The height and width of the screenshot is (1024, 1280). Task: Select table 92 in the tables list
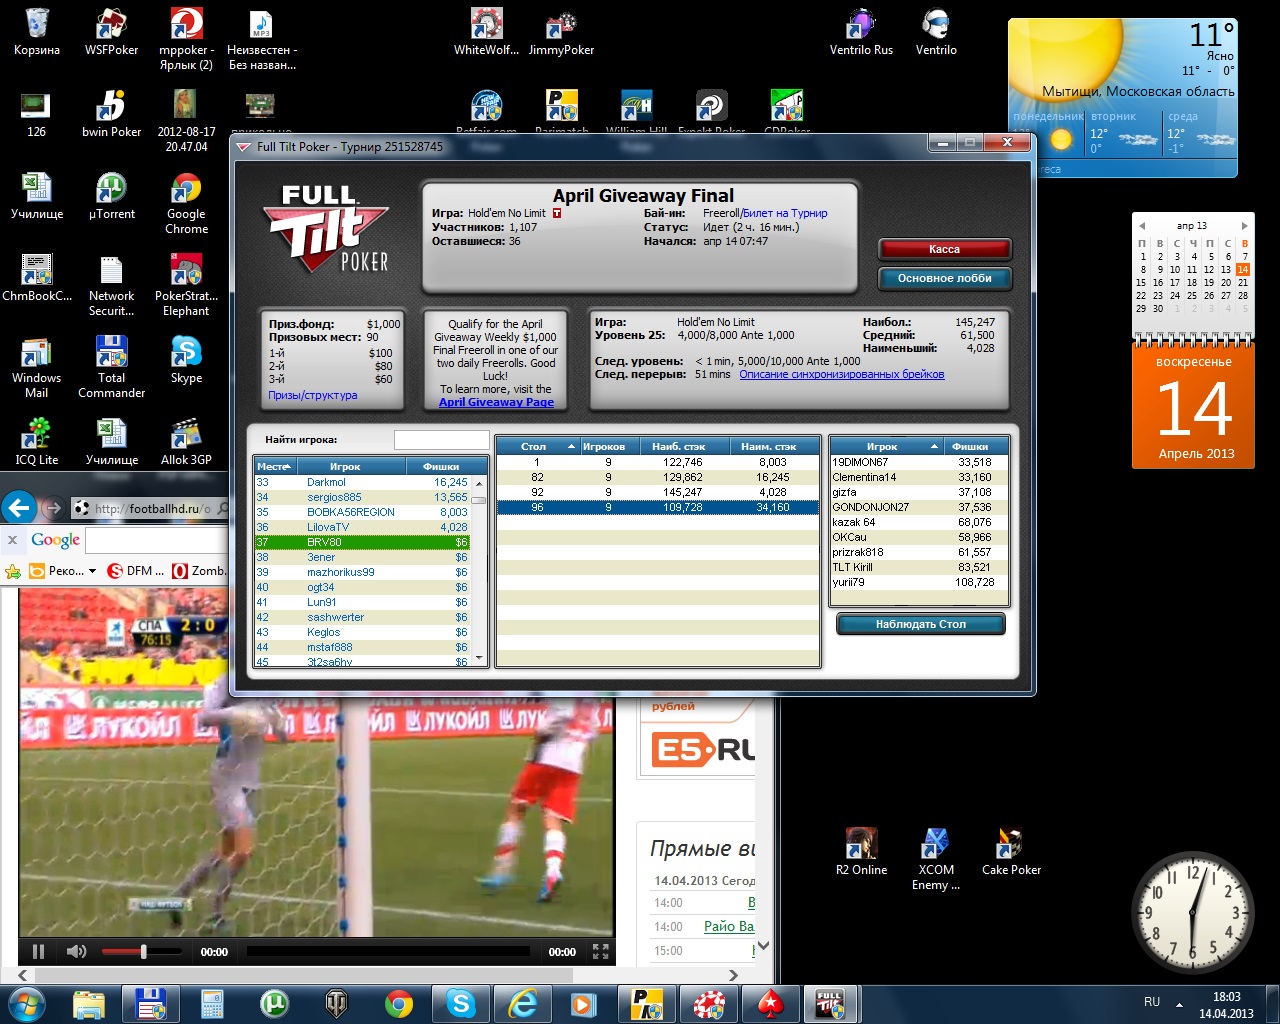[657, 492]
